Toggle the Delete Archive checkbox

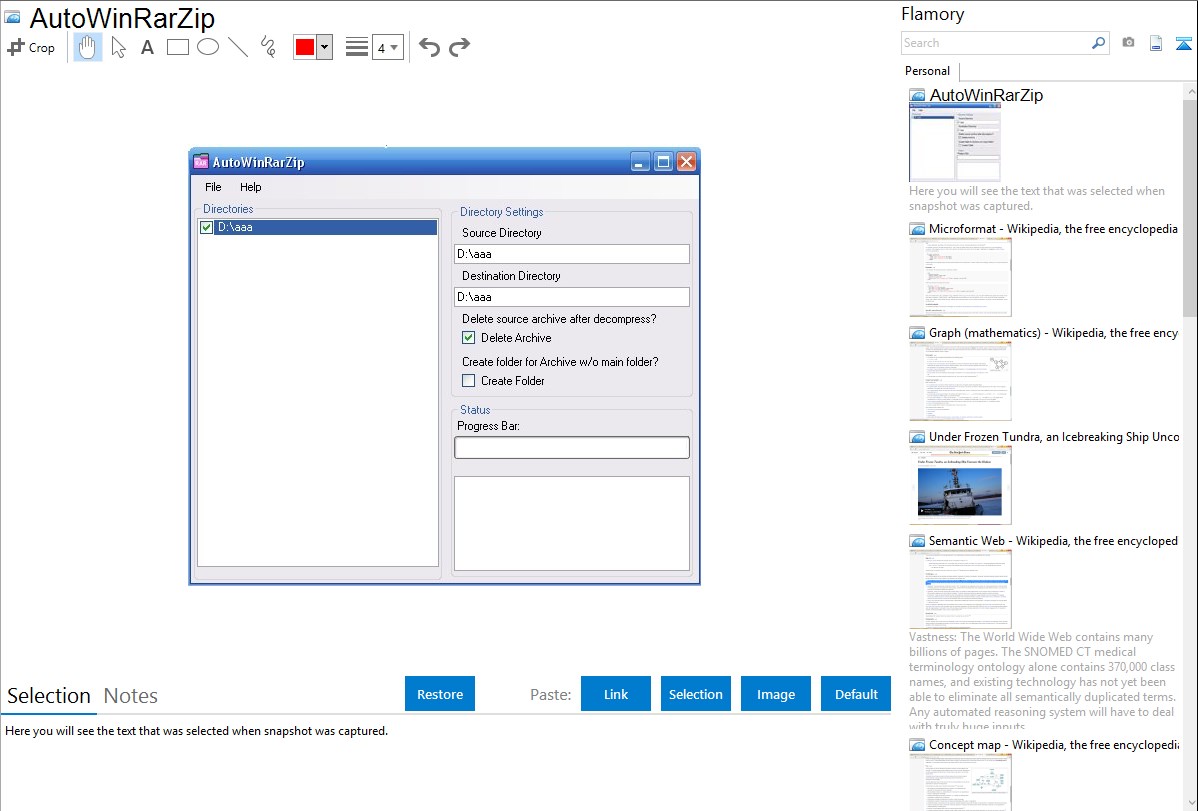468,338
